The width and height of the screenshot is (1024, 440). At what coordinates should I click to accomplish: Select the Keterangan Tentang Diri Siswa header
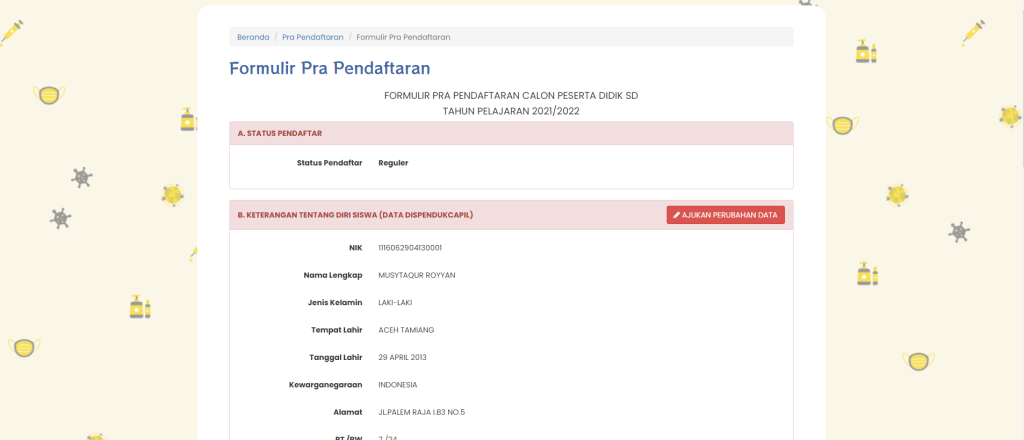(x=355, y=215)
